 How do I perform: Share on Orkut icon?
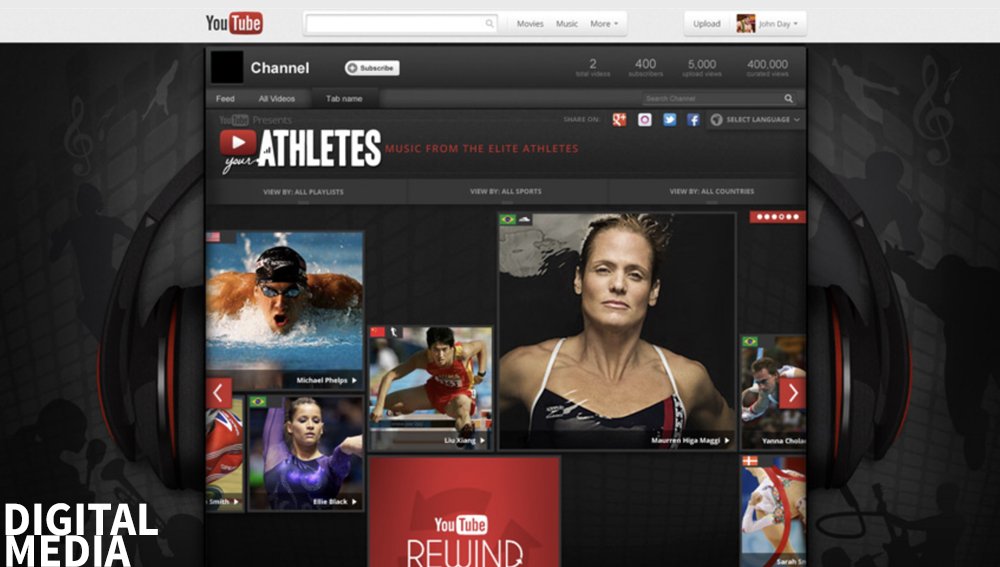point(645,119)
